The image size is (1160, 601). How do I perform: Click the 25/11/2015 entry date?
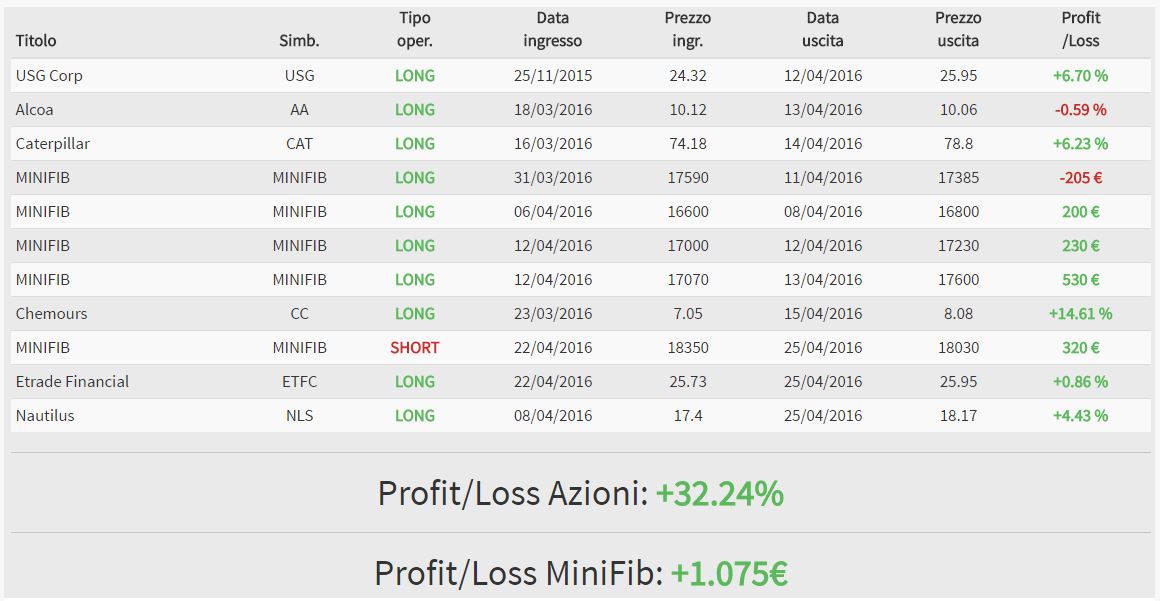coord(553,75)
